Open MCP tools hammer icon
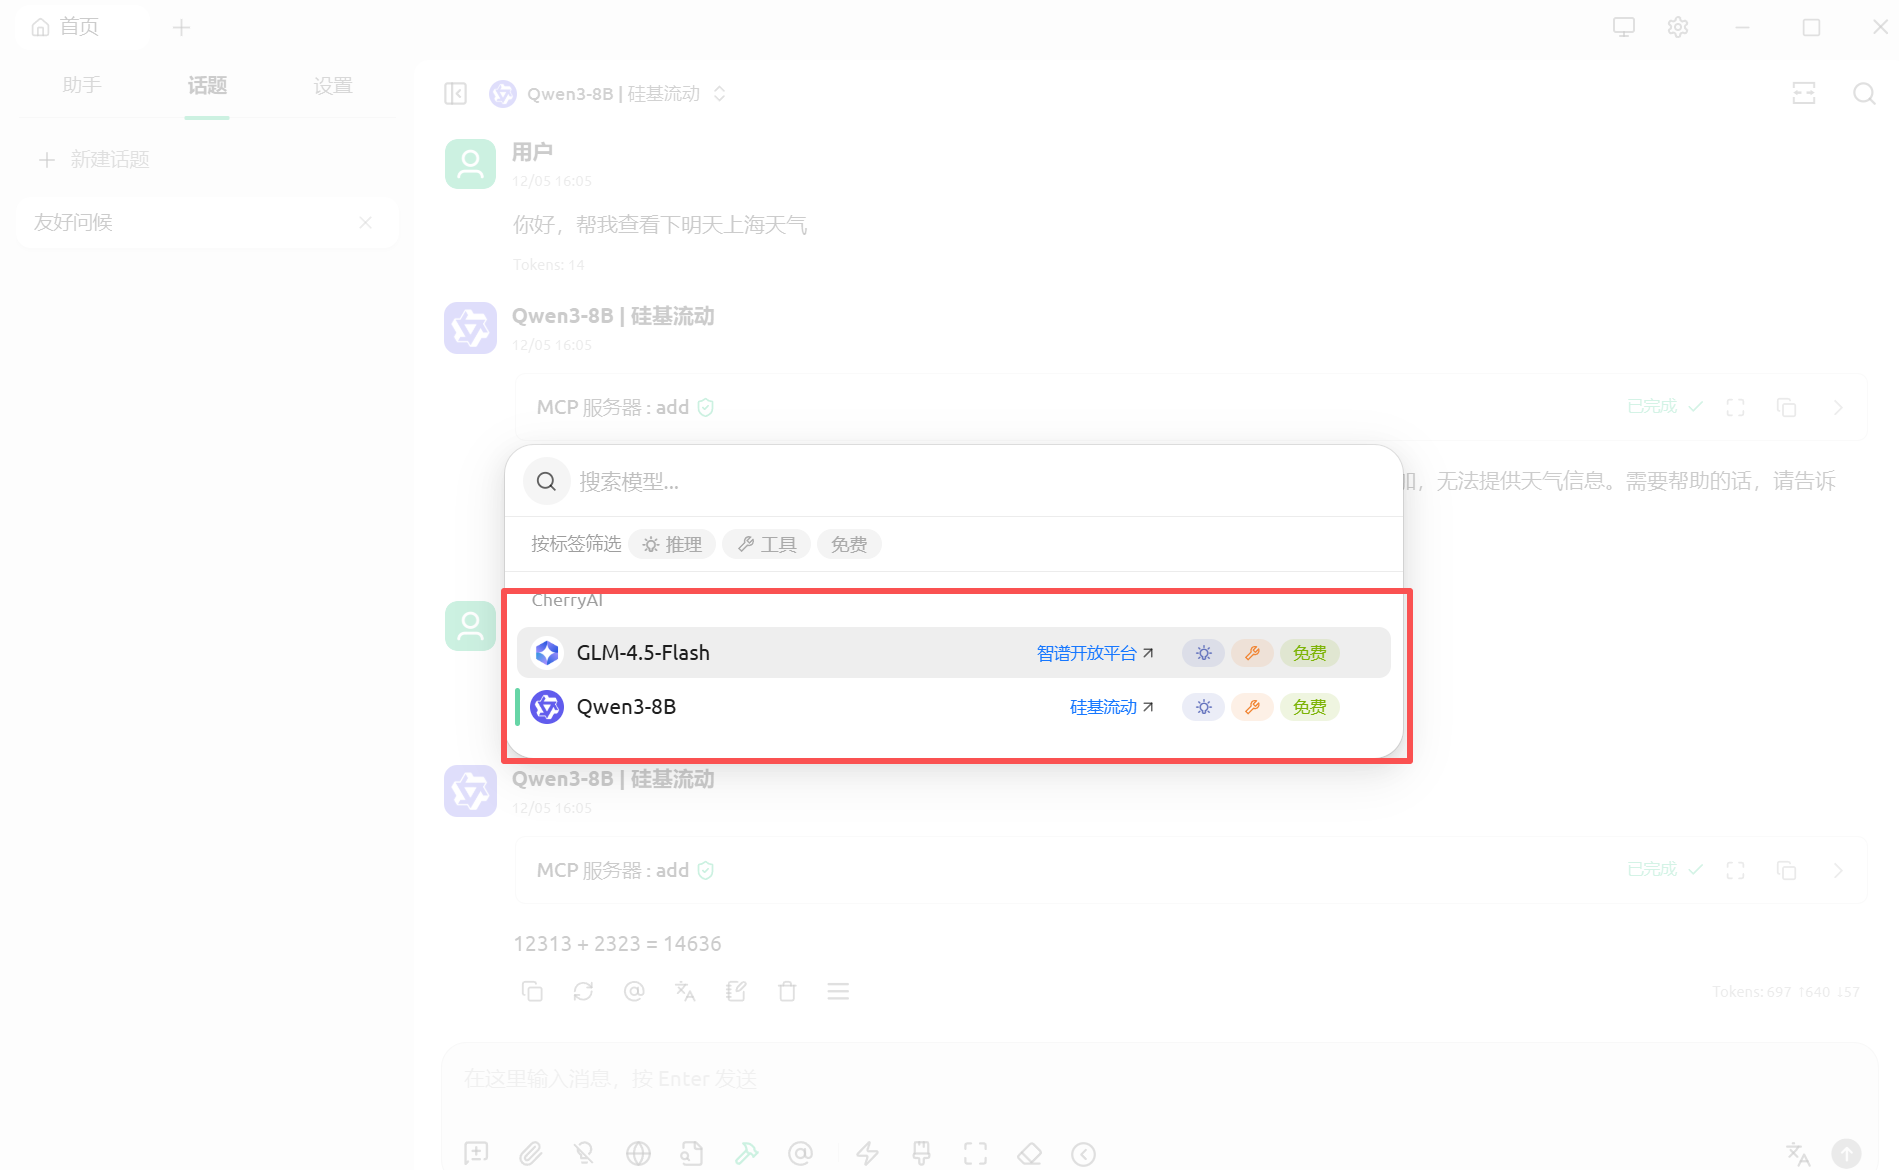 pos(746,1153)
